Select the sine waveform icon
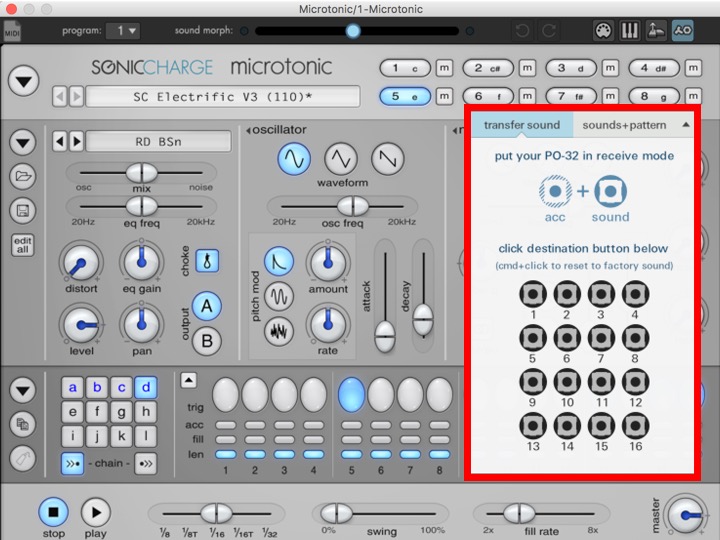Viewport: 720px width, 540px height. 294,159
